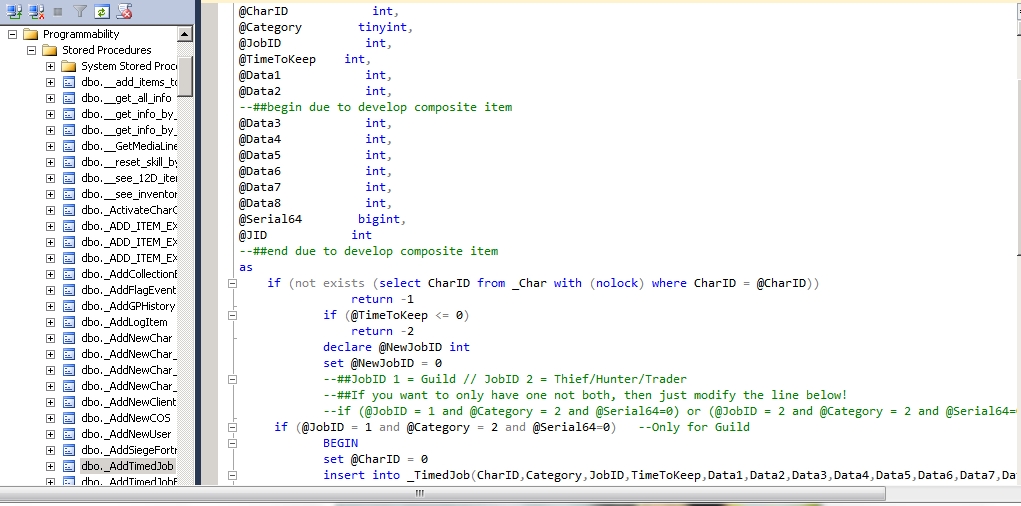Collapse code block at 'if (@JobID = 1'
1021x506 pixels.
click(x=232, y=427)
